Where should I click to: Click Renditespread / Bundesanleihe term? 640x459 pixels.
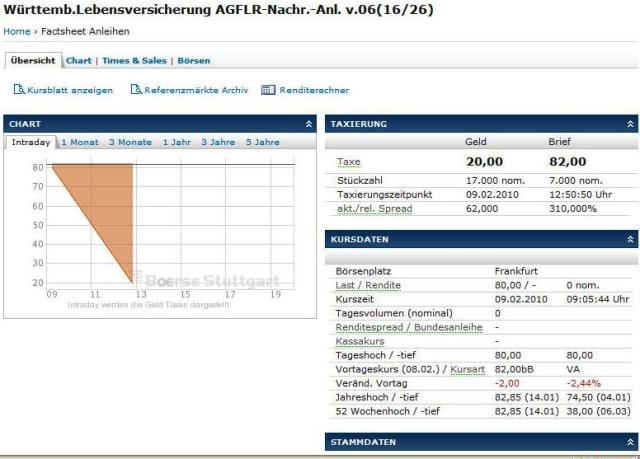coord(409,327)
